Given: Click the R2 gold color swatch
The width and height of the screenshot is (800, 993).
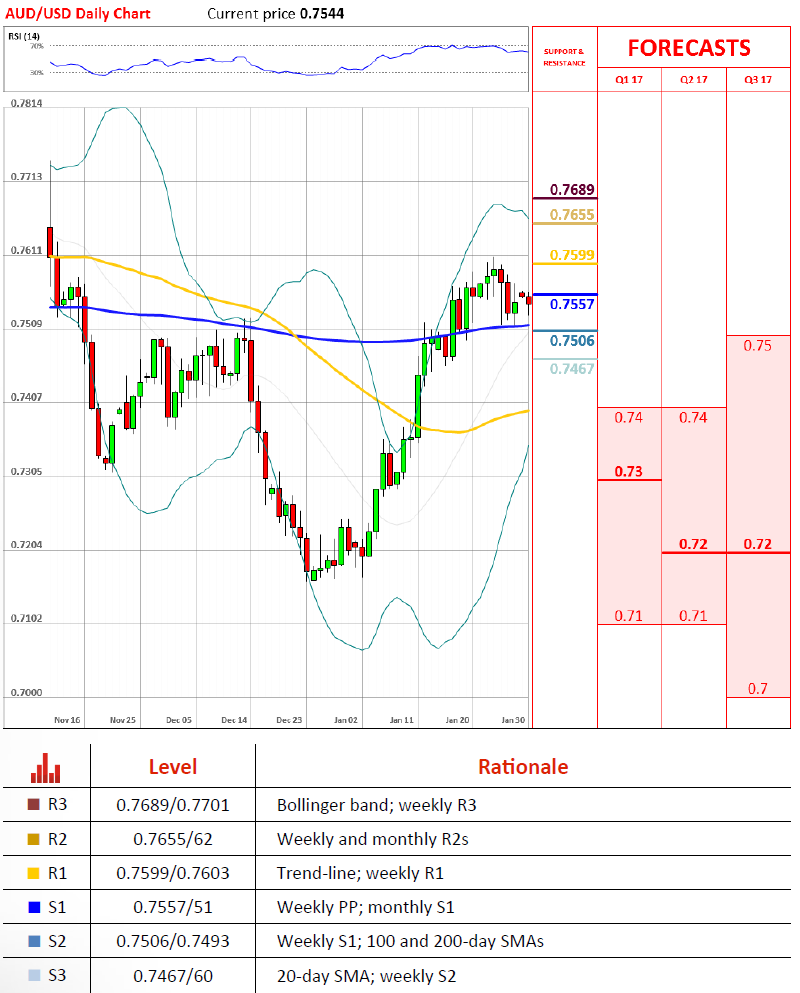Looking at the screenshot, I should point(34,839).
